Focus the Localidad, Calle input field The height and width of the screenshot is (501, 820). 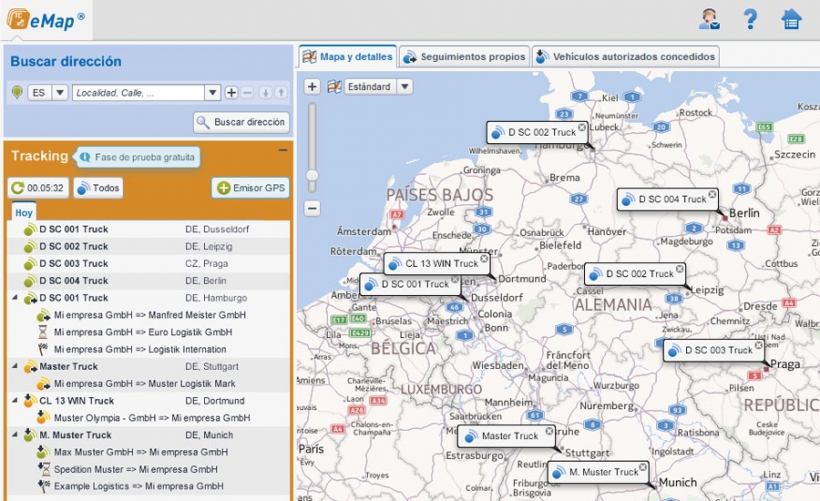[x=138, y=93]
